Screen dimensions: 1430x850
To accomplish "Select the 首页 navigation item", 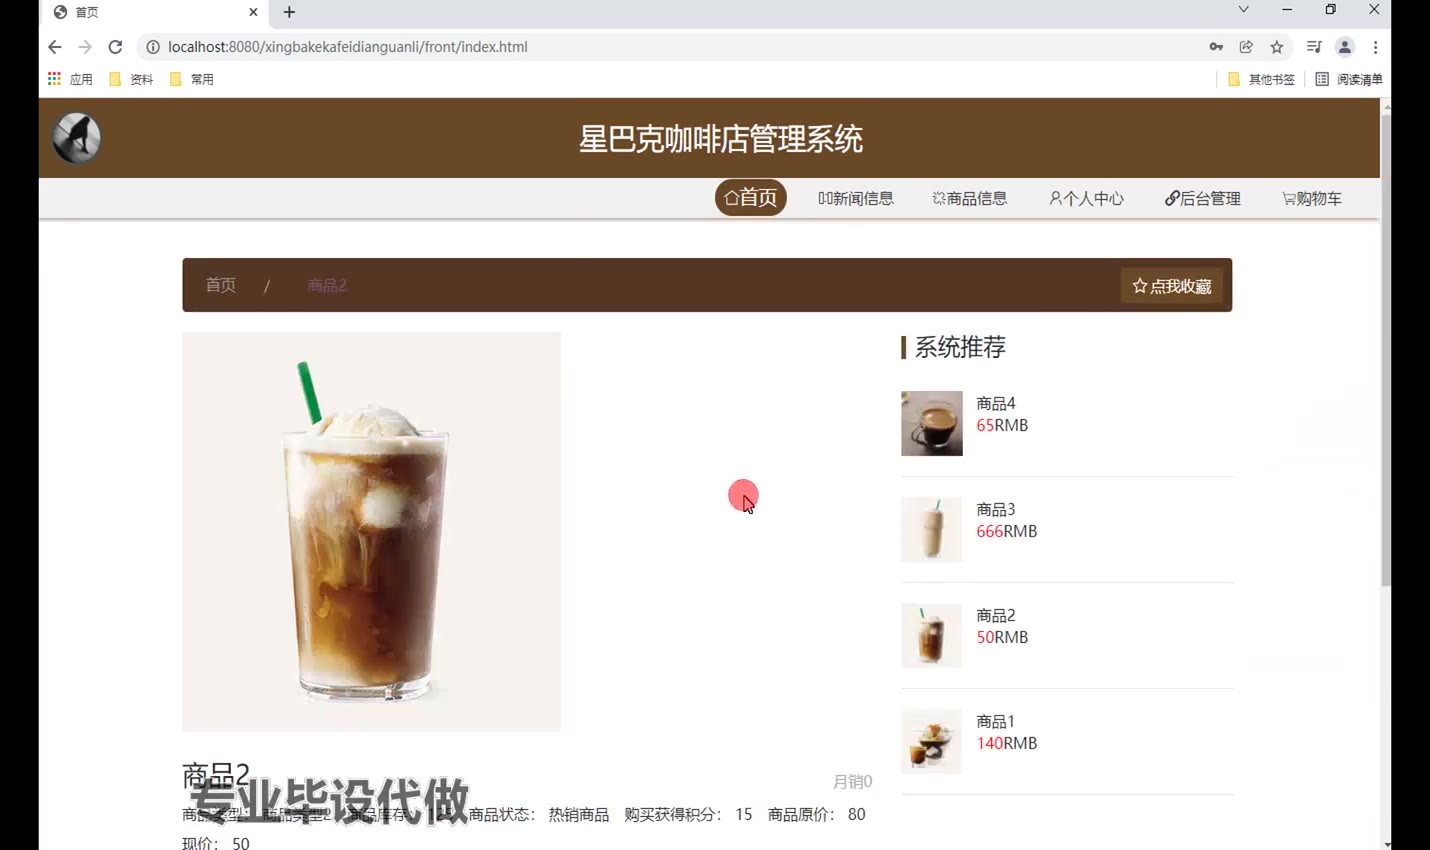I will click(x=751, y=198).
